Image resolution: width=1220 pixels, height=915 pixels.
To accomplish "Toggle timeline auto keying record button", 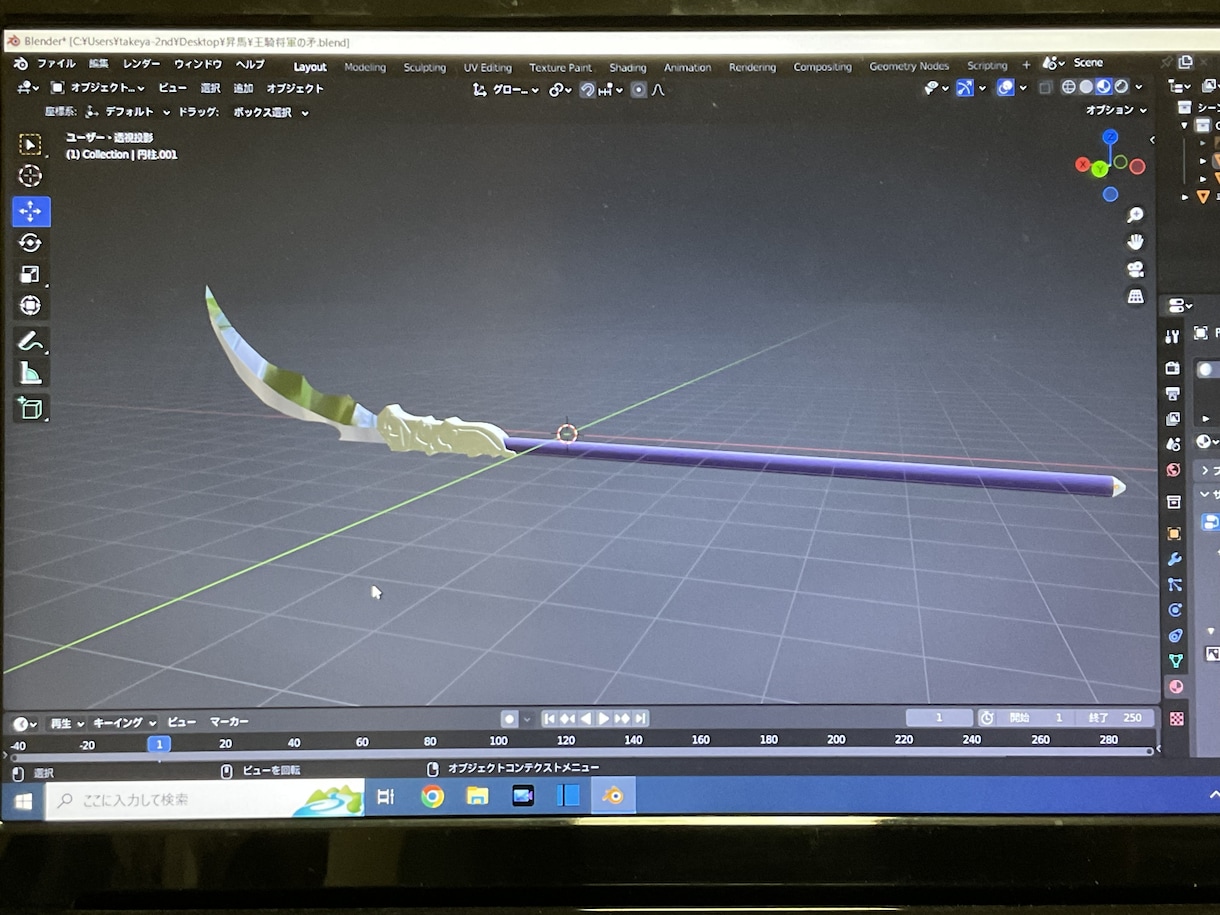I will click(509, 719).
